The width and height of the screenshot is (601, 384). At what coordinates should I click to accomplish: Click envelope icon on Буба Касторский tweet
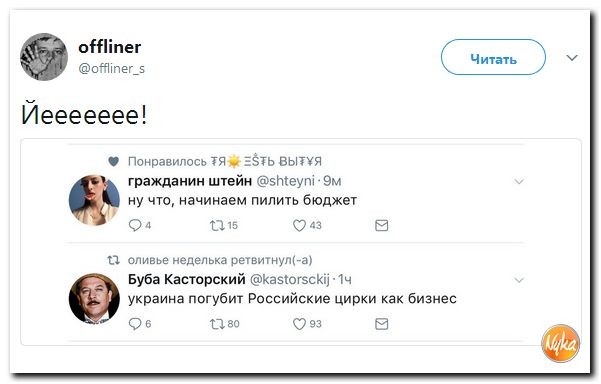click(381, 324)
